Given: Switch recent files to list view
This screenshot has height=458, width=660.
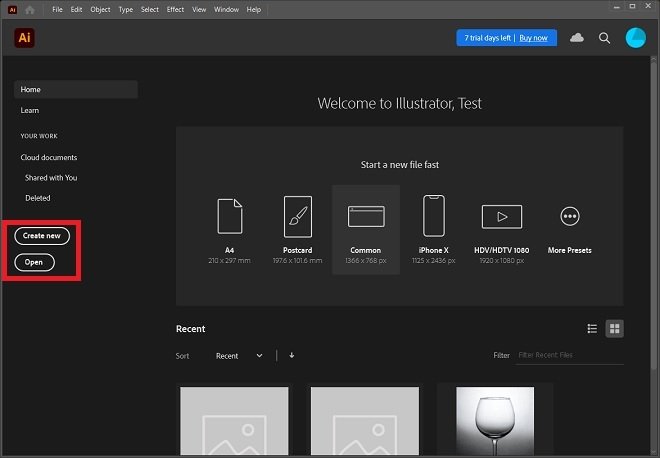Looking at the screenshot, I should (592, 328).
